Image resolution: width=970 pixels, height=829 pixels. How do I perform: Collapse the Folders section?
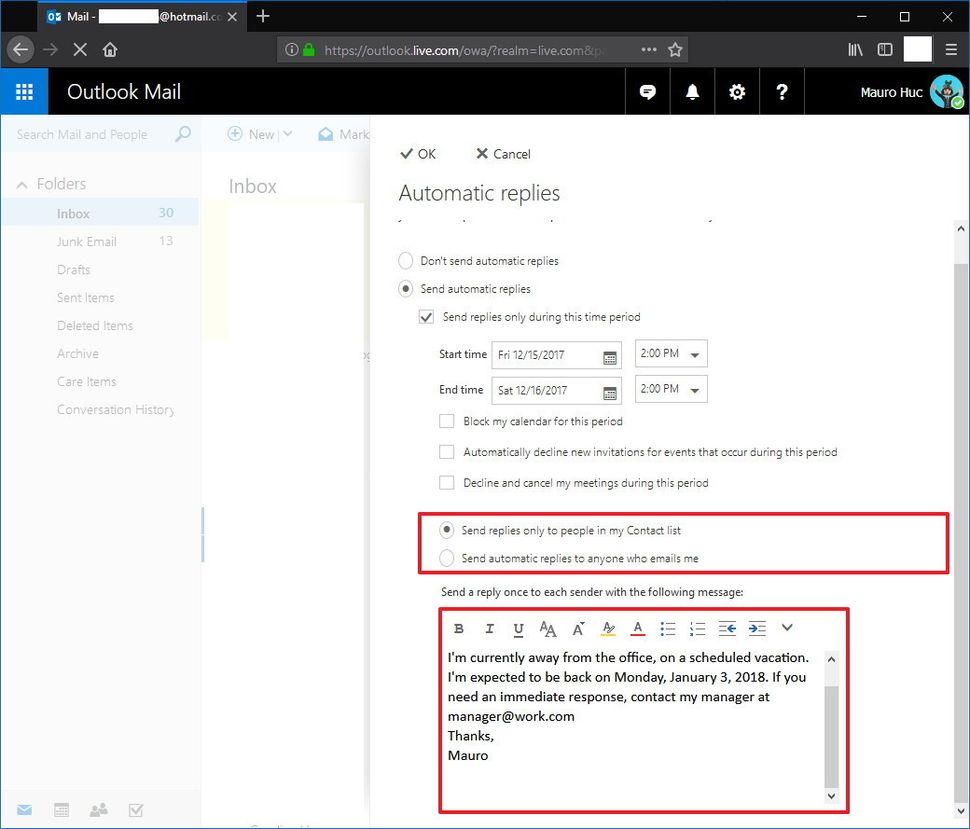coord(22,184)
